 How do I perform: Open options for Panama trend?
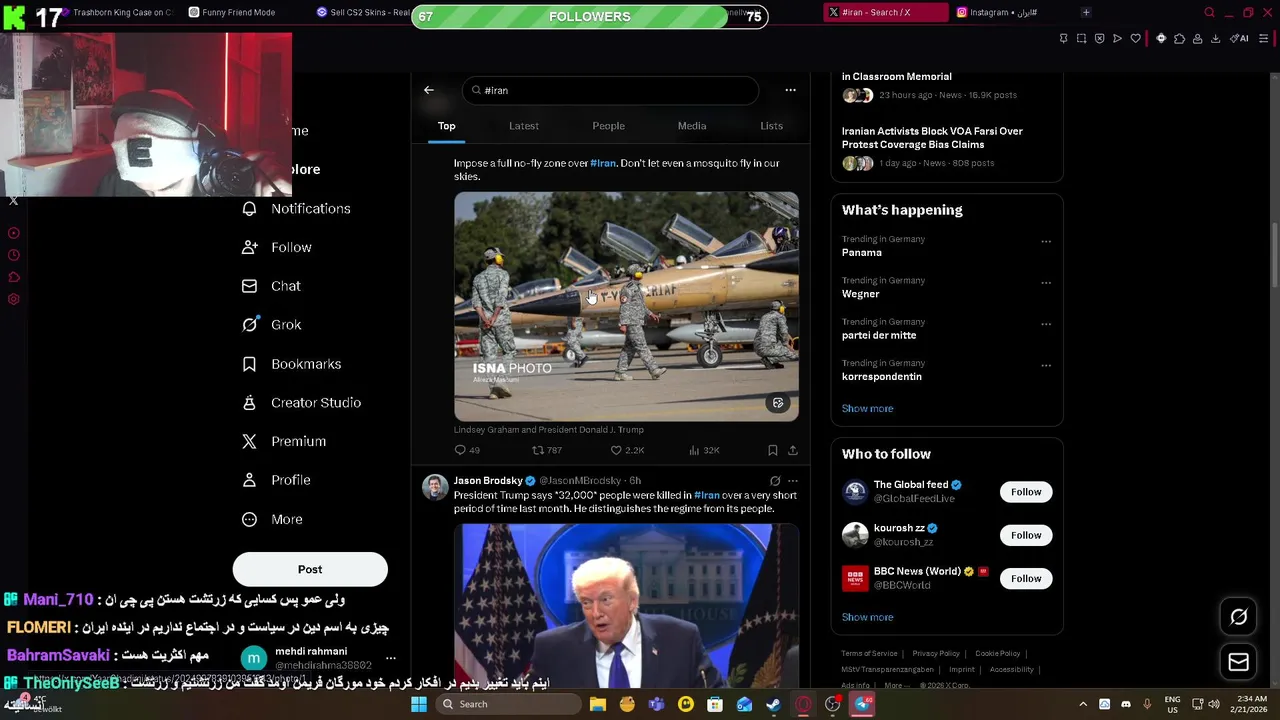pyautogui.click(x=1046, y=241)
